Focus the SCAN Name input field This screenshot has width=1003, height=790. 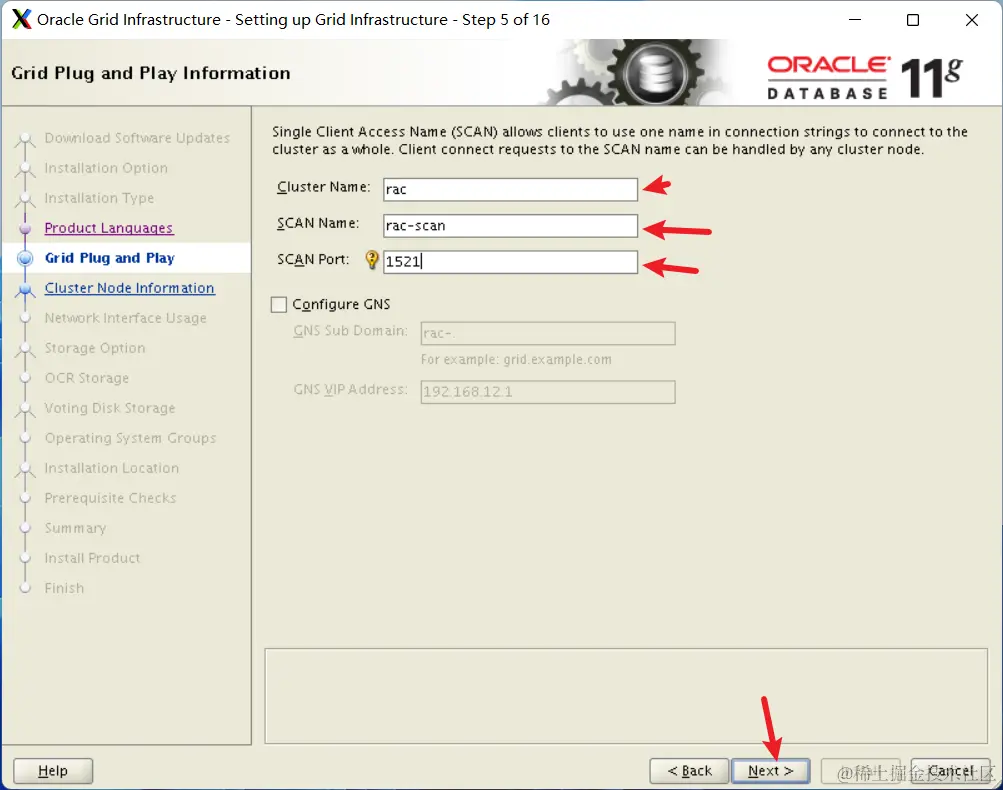510,226
